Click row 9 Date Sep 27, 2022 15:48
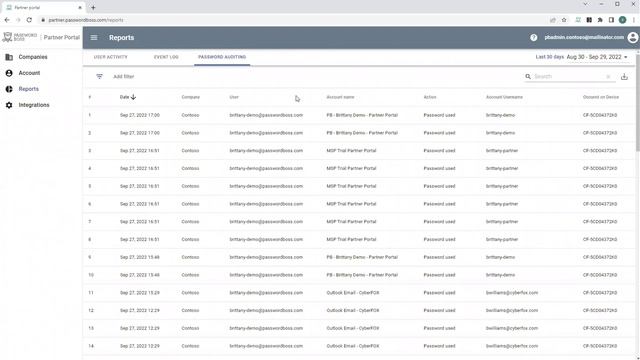This screenshot has height=360, width=640. tap(140, 257)
